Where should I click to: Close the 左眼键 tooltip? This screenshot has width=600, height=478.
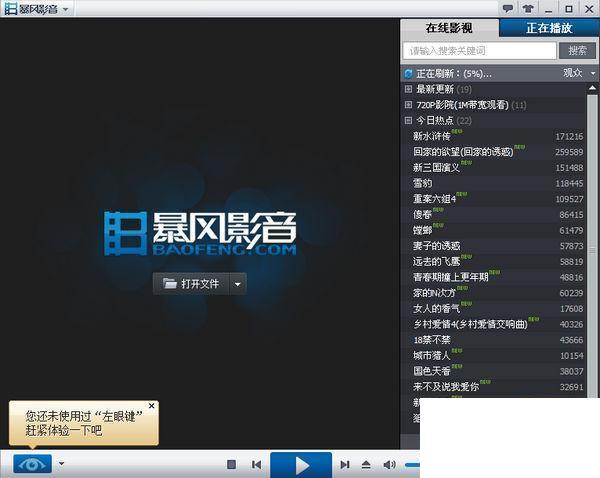(x=152, y=406)
